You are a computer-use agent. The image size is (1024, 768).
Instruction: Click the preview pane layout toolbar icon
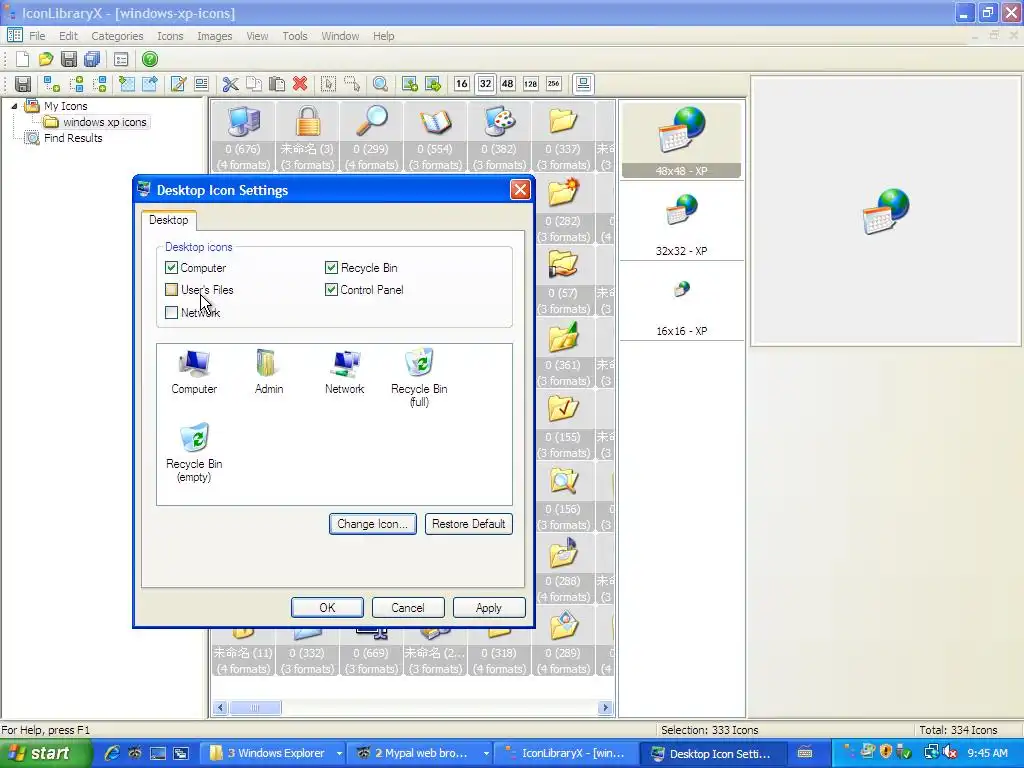click(x=583, y=84)
